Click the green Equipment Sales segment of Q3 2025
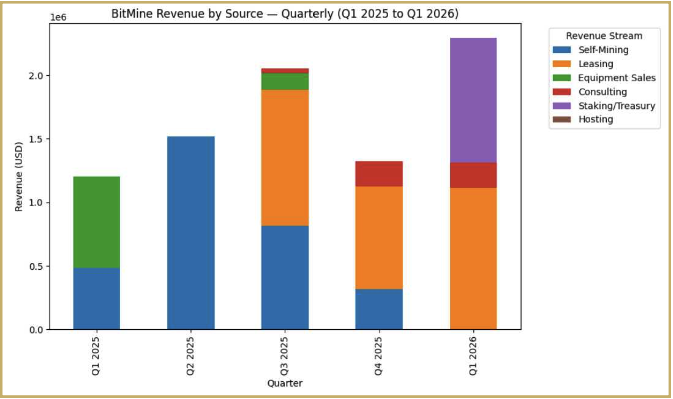673x399 pixels. click(285, 82)
